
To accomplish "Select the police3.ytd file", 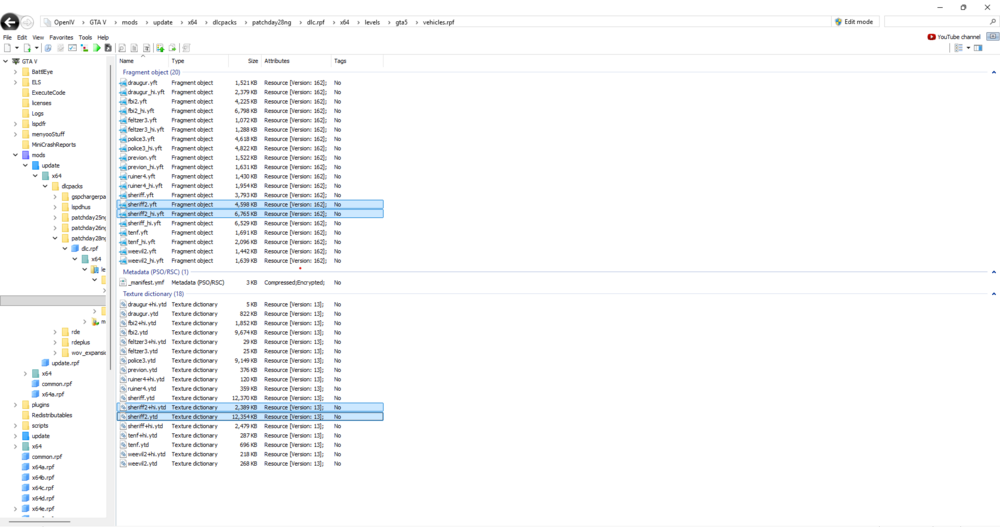I will 250,360.
